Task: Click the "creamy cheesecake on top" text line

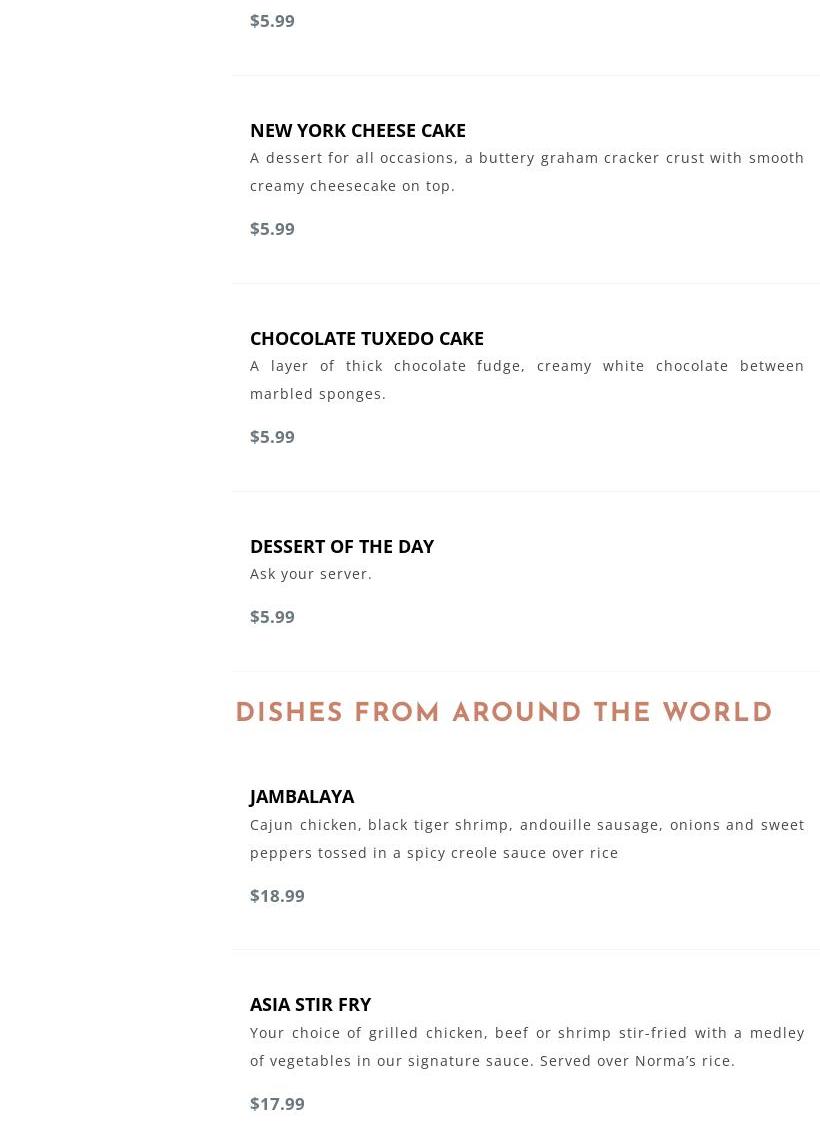Action: point(352,186)
